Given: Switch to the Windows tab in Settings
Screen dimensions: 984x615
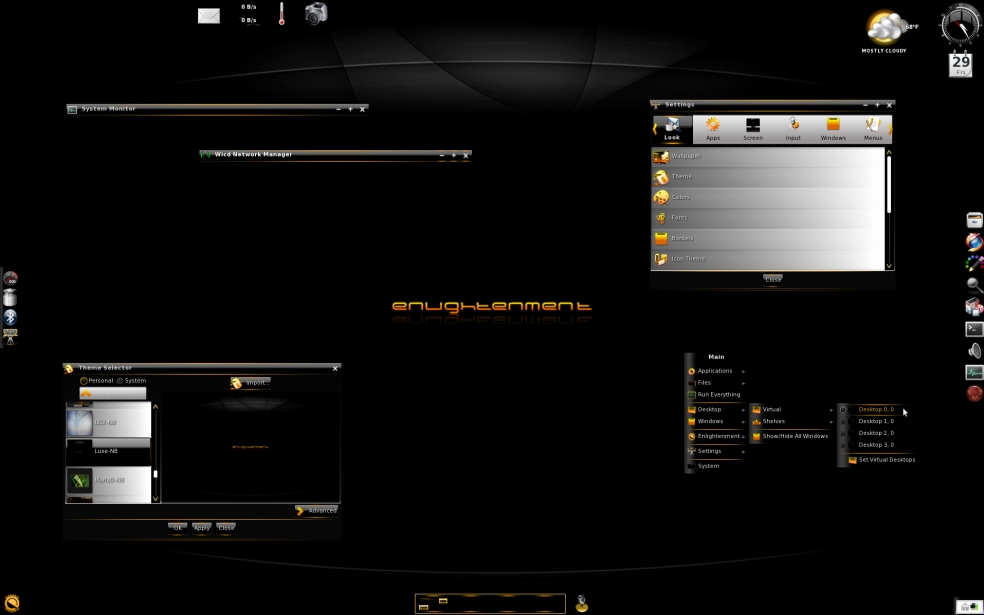Looking at the screenshot, I should point(833,129).
